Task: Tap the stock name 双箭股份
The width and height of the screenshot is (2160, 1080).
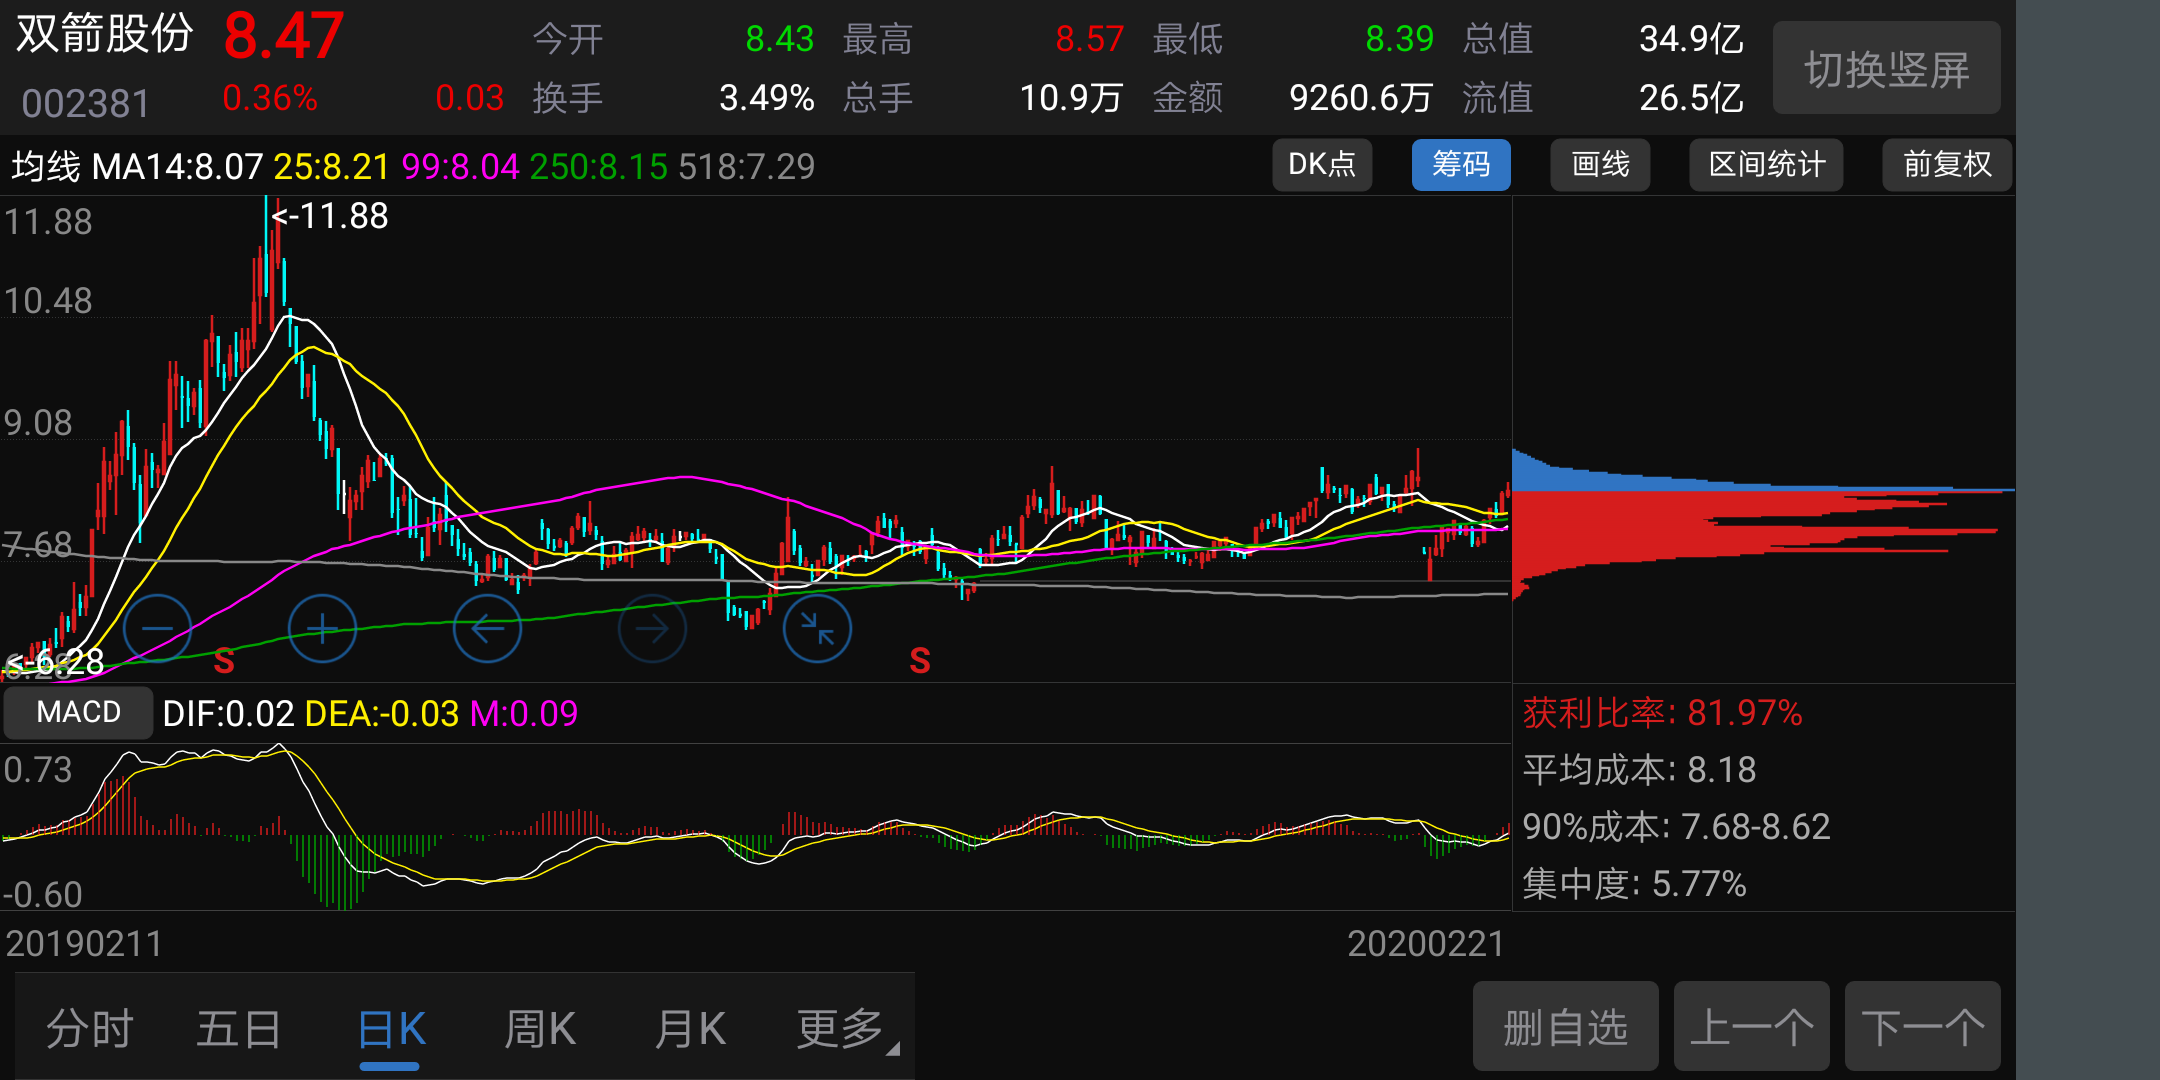Action: pyautogui.click(x=104, y=34)
